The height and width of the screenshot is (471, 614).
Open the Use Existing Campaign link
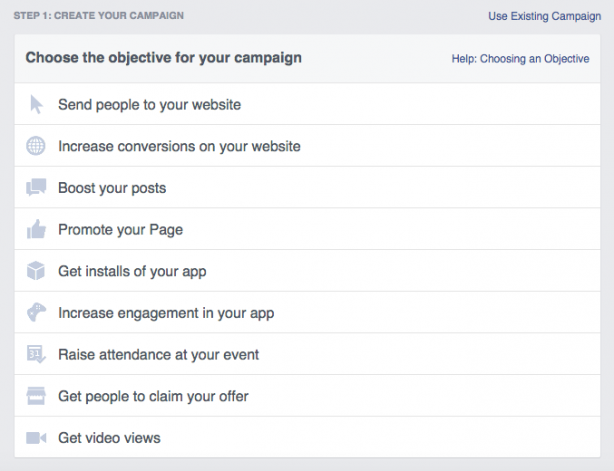pyautogui.click(x=544, y=16)
